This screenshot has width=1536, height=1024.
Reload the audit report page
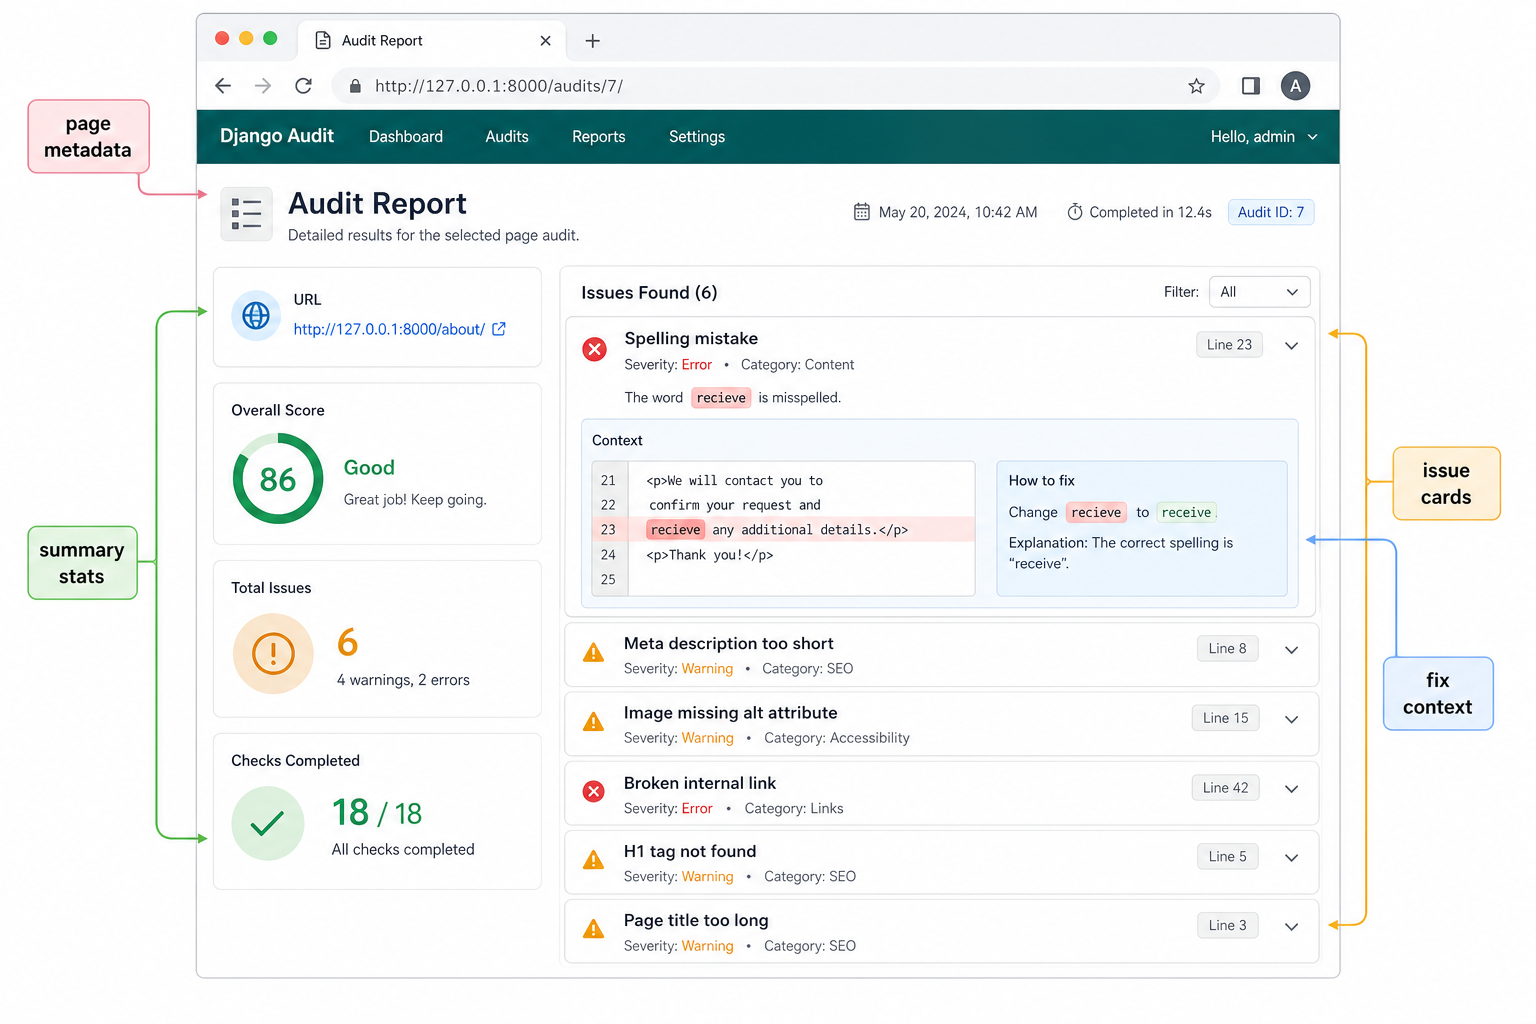[x=304, y=86]
